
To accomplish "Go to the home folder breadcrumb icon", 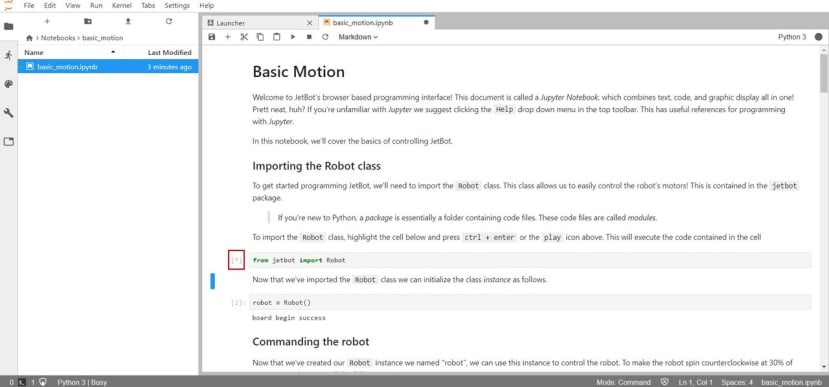I will click(29, 38).
